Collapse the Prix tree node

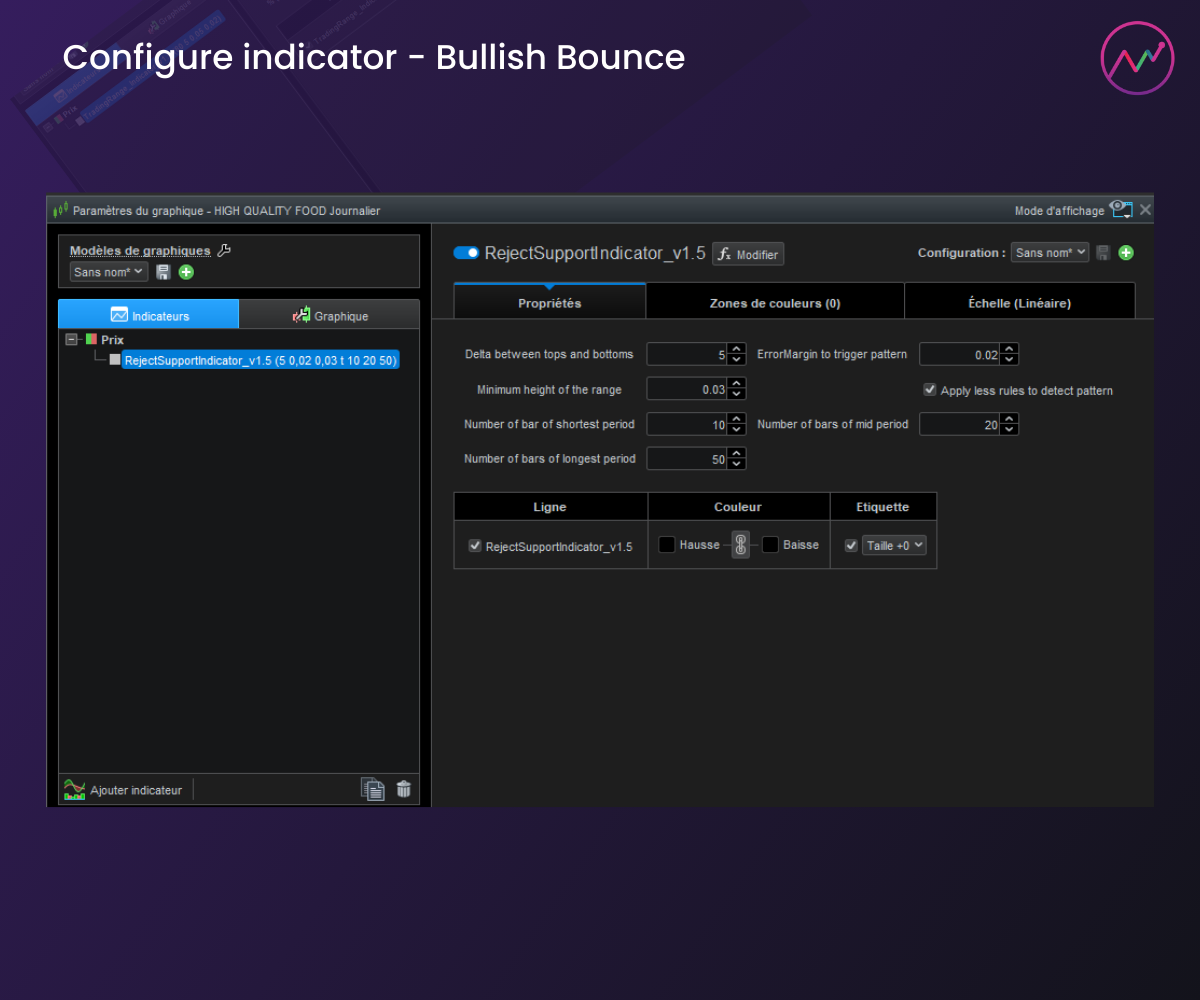(71, 340)
